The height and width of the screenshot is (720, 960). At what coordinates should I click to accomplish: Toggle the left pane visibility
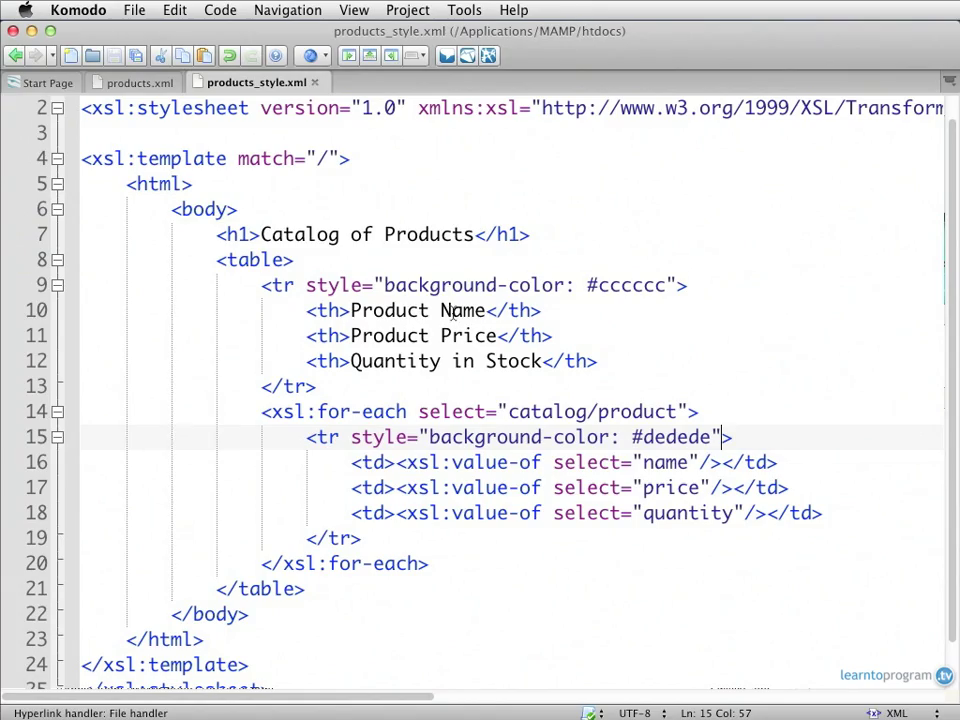tap(349, 56)
